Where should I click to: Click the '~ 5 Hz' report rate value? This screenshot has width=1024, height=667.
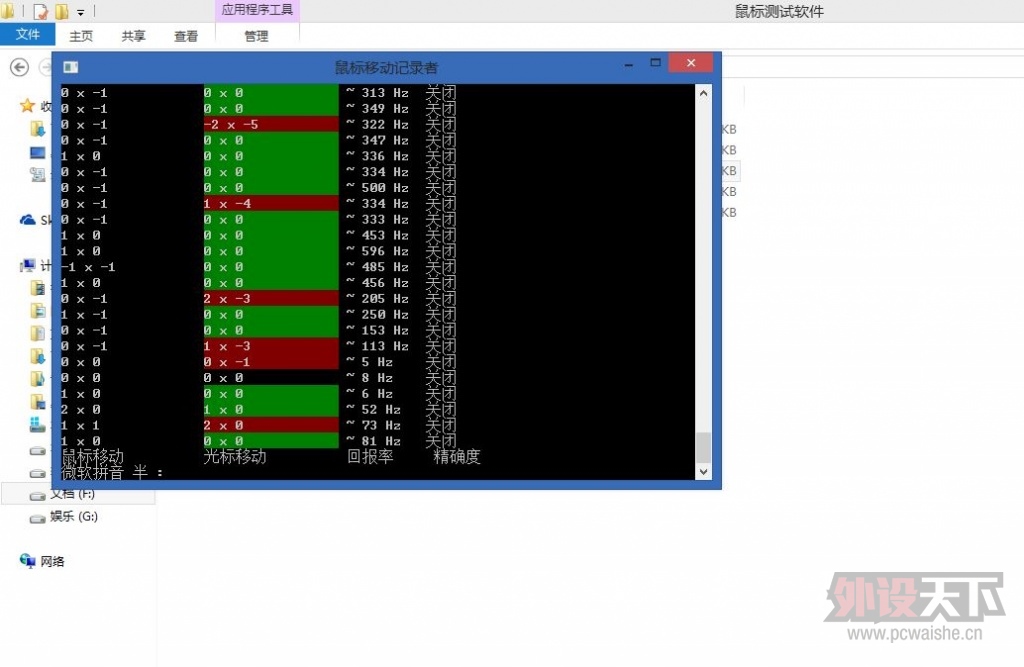click(x=370, y=362)
